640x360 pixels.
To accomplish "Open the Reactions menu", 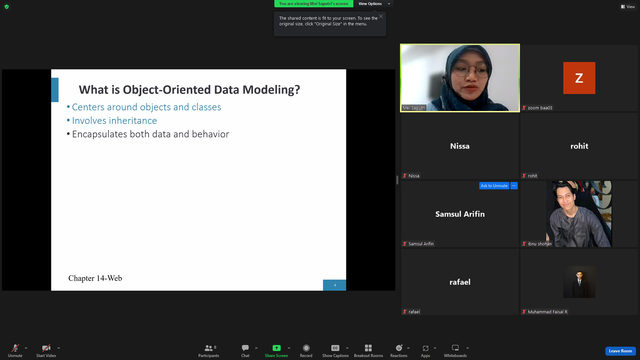I will point(399,350).
